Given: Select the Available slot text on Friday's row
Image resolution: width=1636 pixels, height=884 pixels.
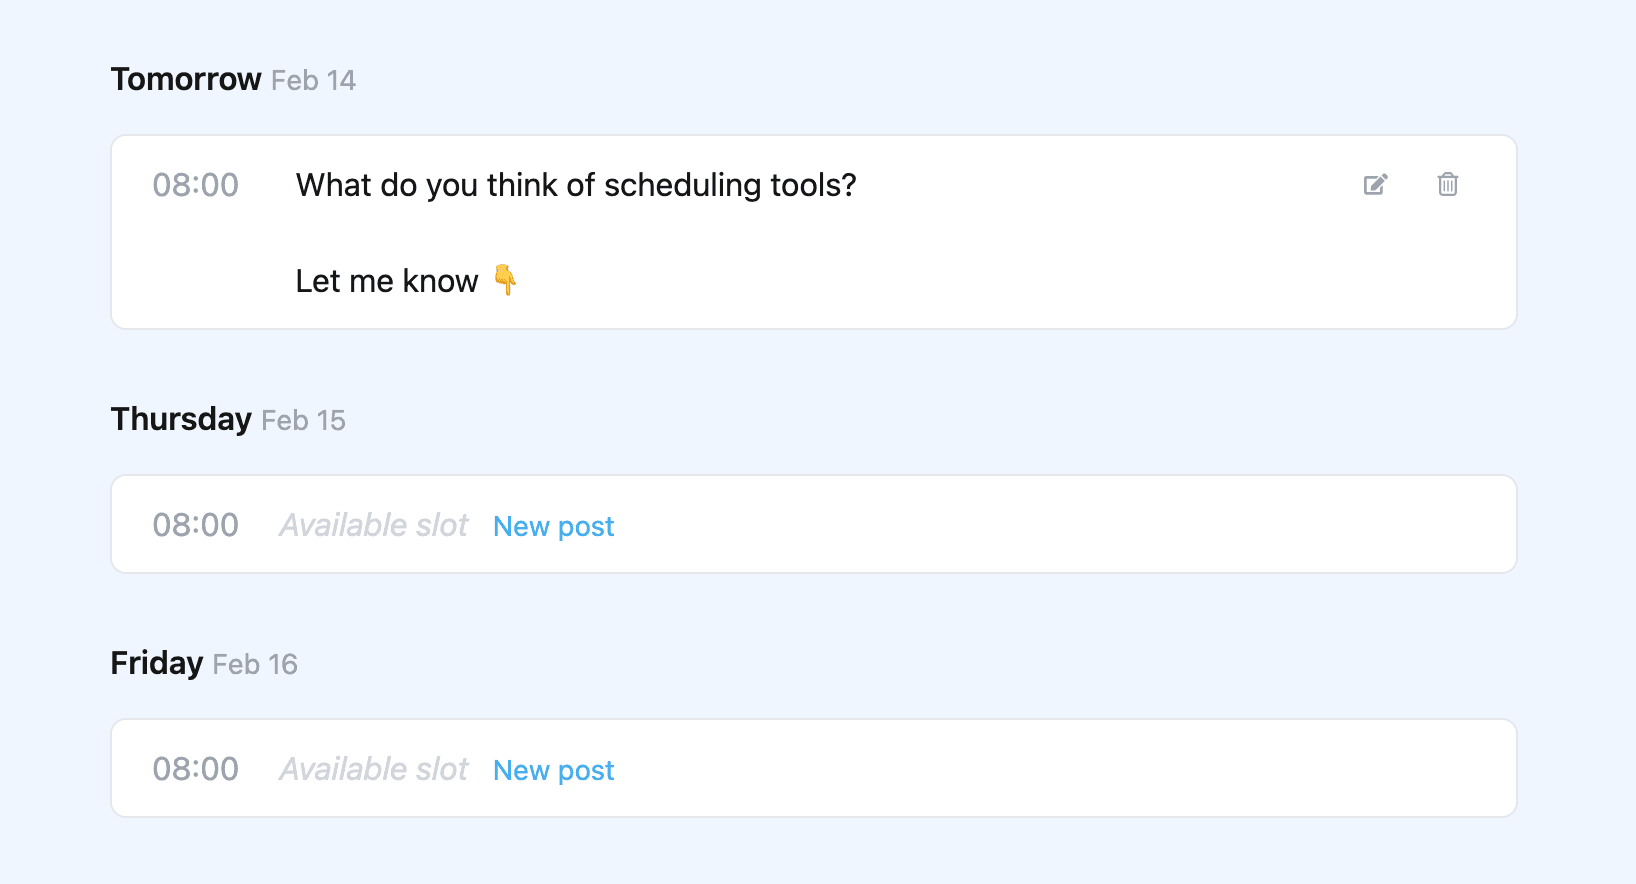Looking at the screenshot, I should [373, 768].
